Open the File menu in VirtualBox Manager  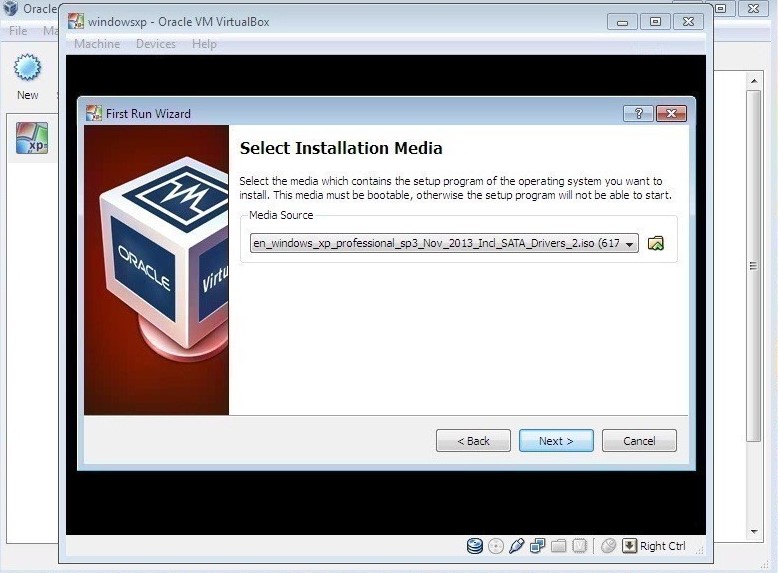(18, 31)
